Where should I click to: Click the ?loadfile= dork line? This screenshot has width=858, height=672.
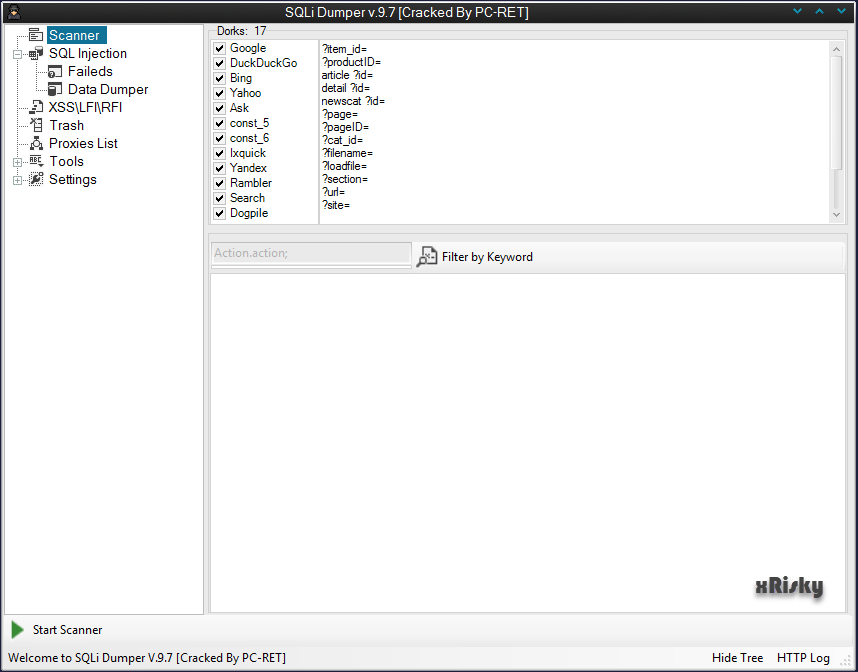click(x=345, y=166)
